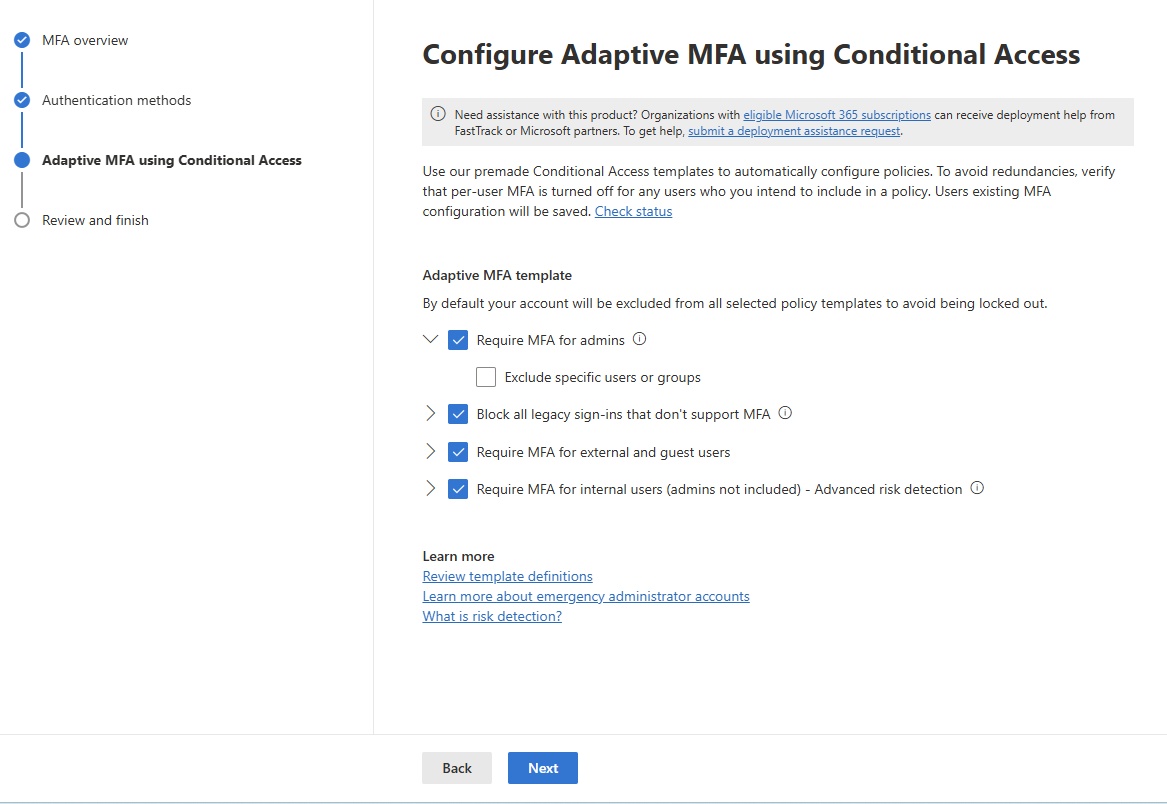The width and height of the screenshot is (1167, 804).
Task: Click the MFA overview completed step icon
Action: [22, 41]
